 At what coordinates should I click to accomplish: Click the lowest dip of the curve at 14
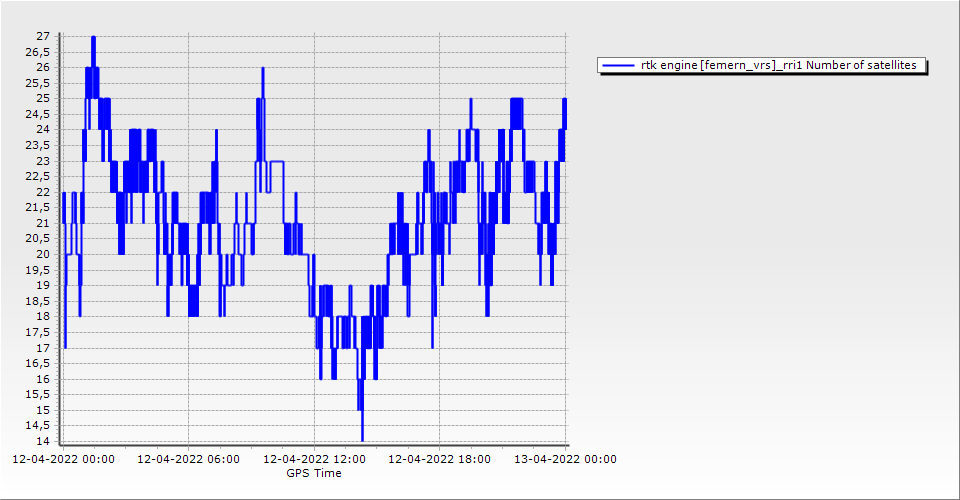(362, 439)
